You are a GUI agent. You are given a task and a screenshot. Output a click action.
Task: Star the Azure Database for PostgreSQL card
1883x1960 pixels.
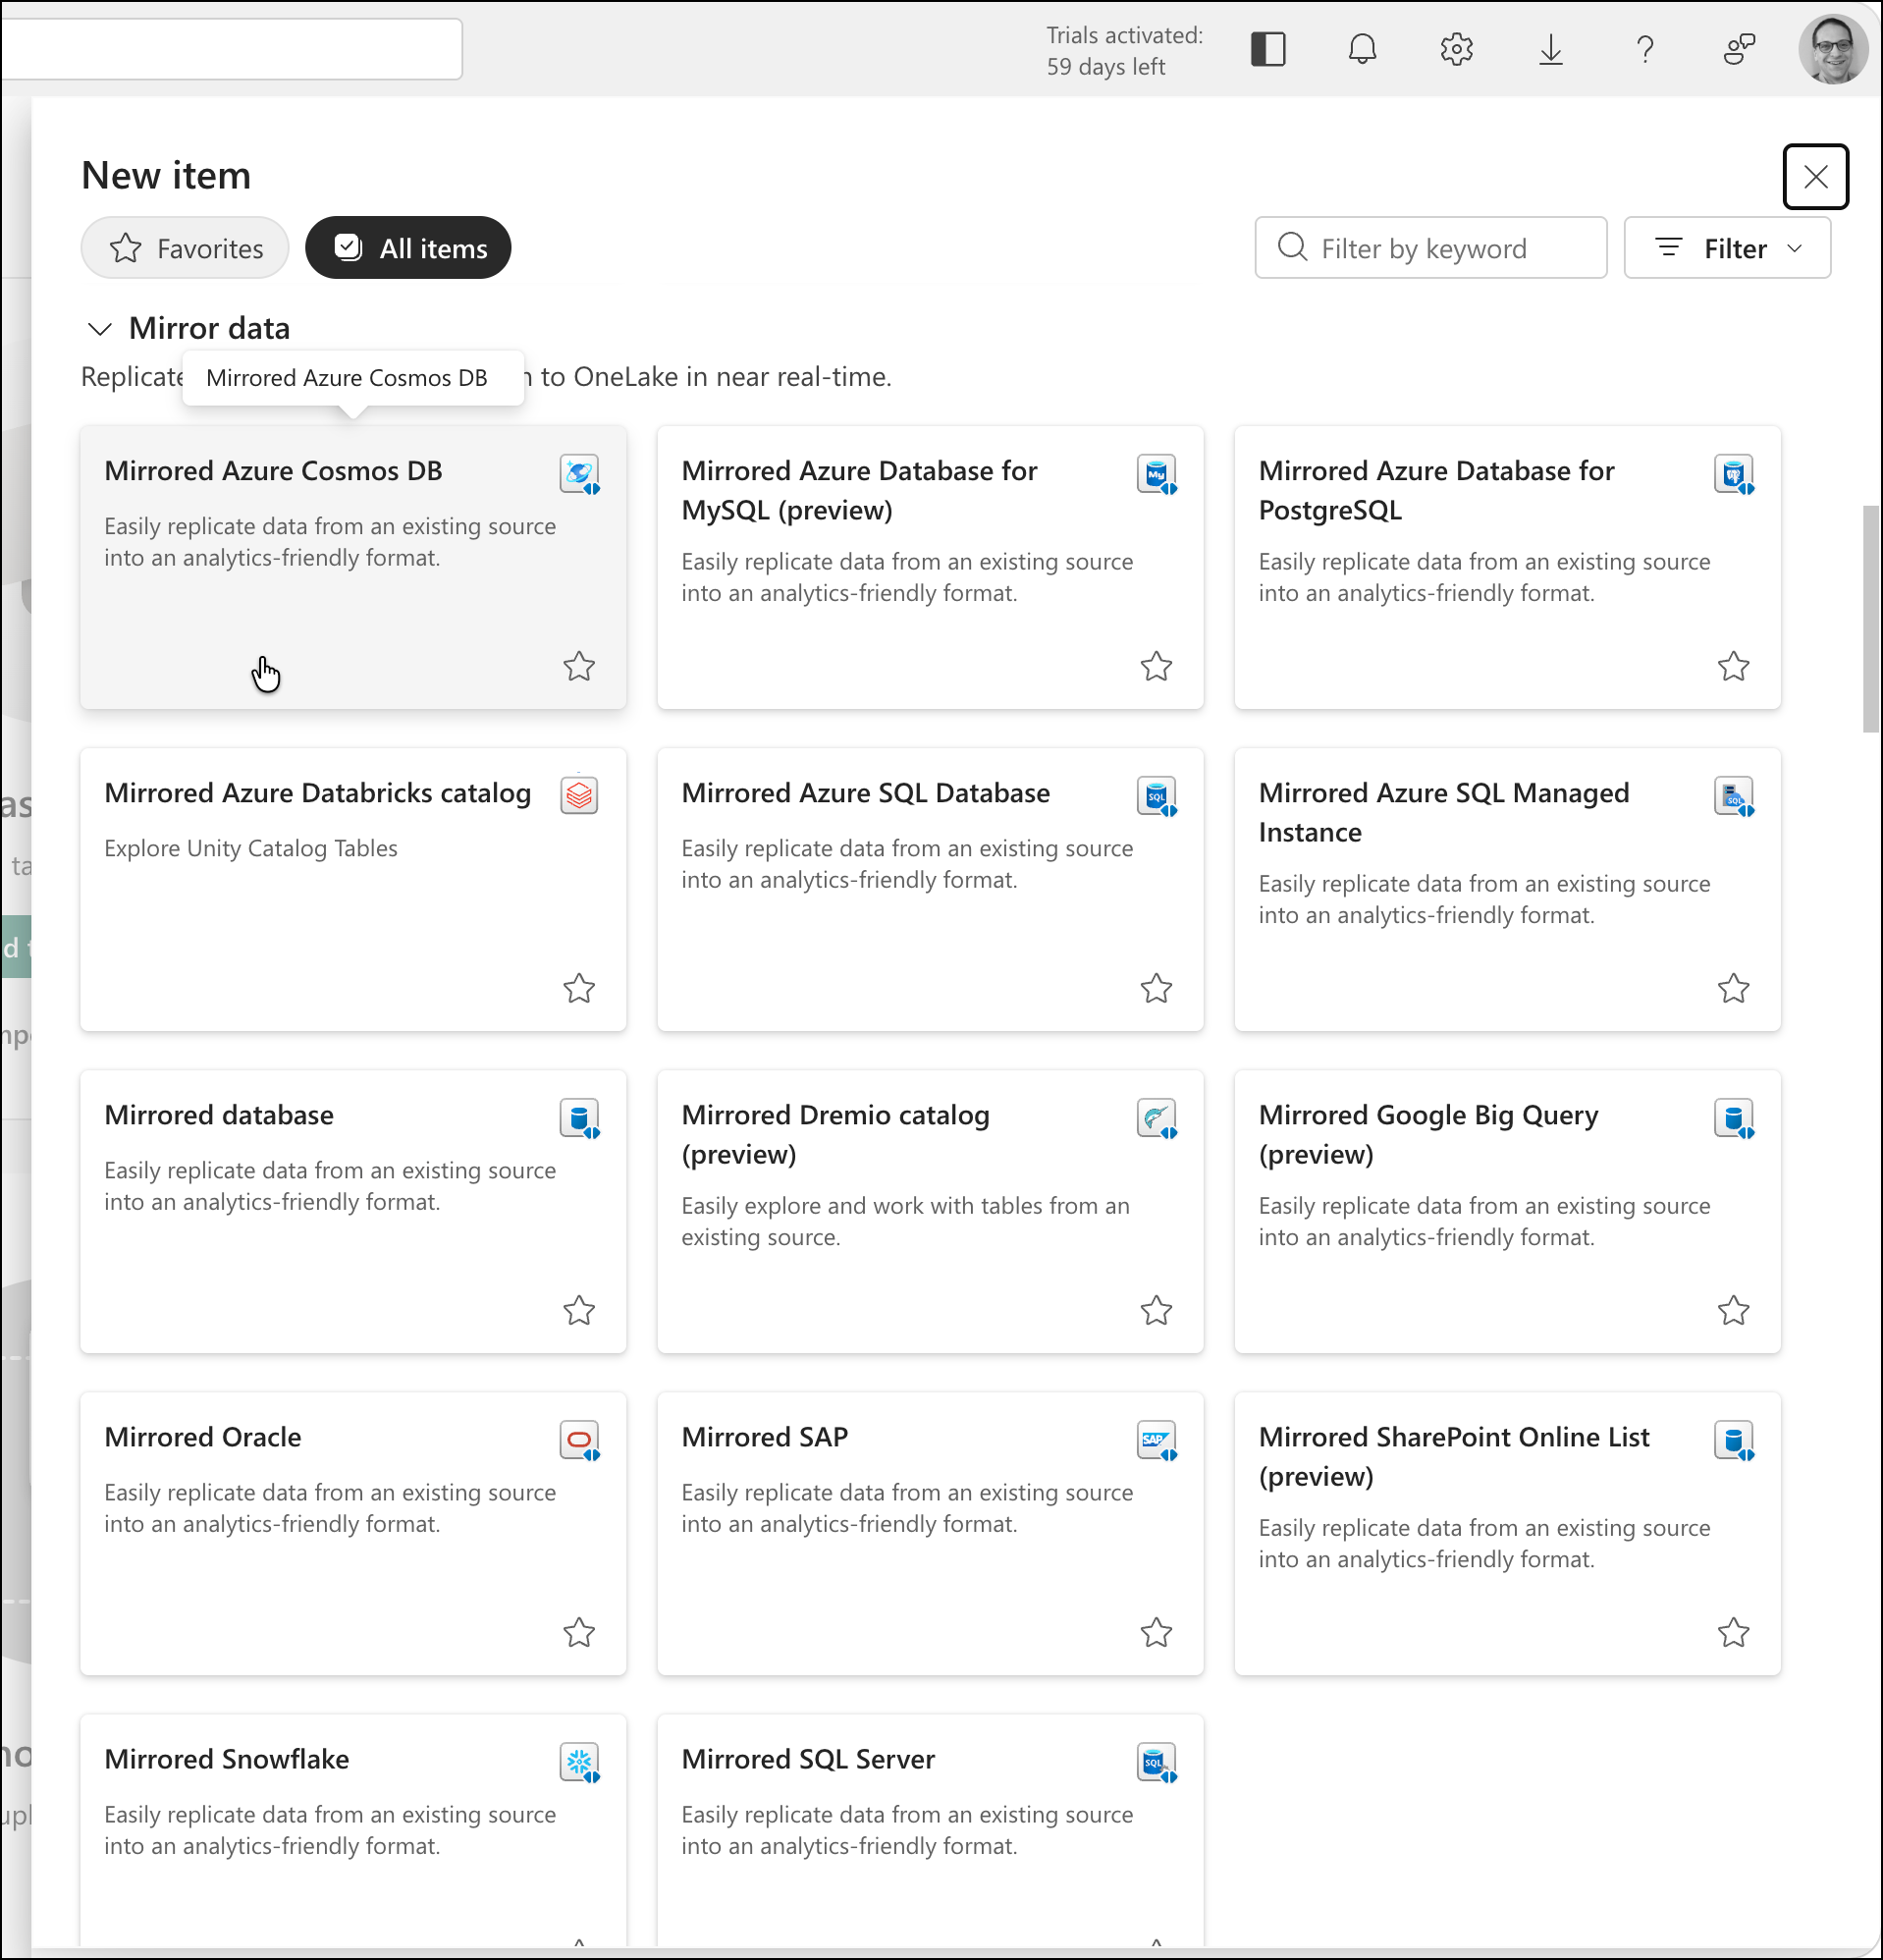click(1733, 666)
